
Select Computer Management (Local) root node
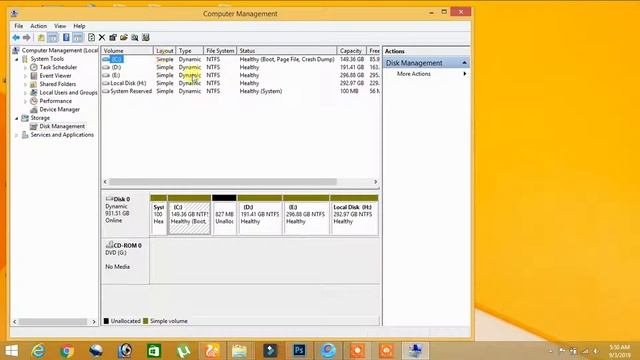pyautogui.click(x=60, y=50)
